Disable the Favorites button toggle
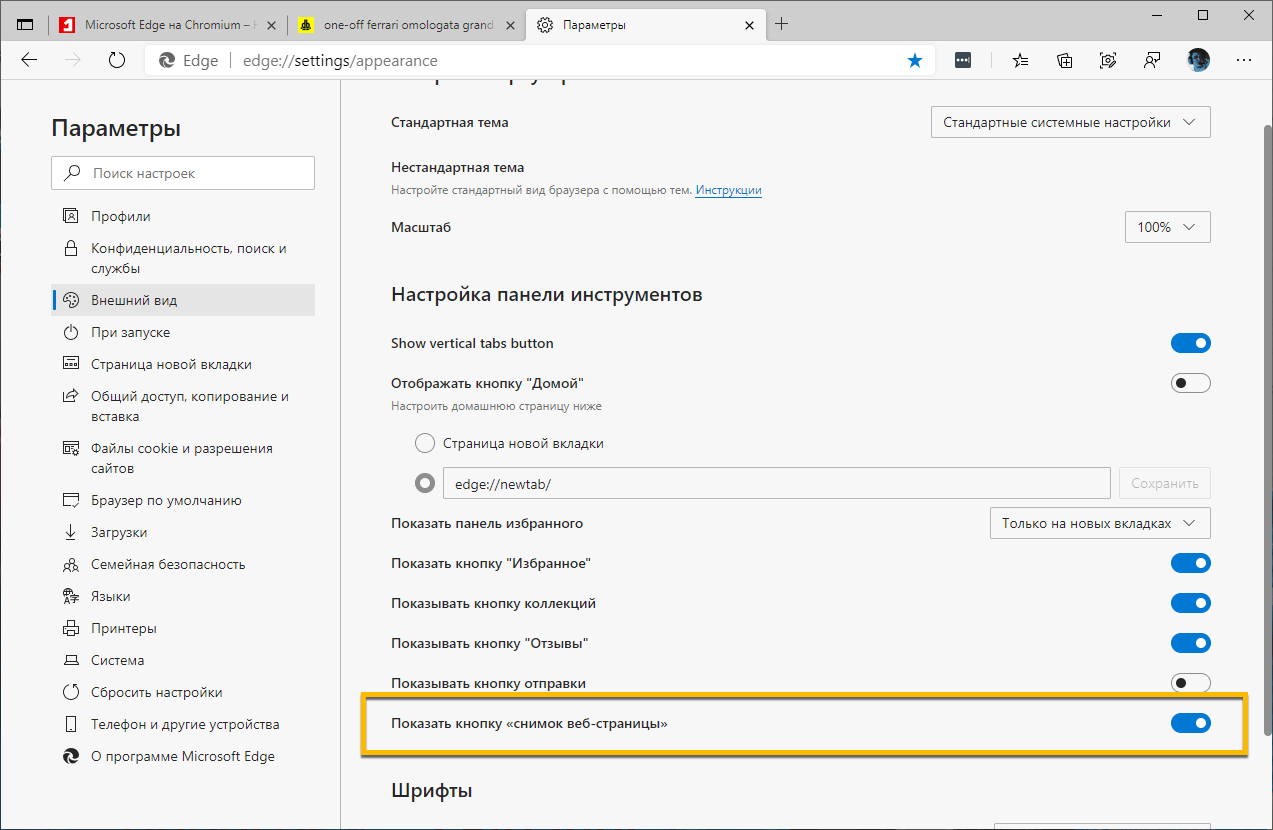 click(1190, 562)
